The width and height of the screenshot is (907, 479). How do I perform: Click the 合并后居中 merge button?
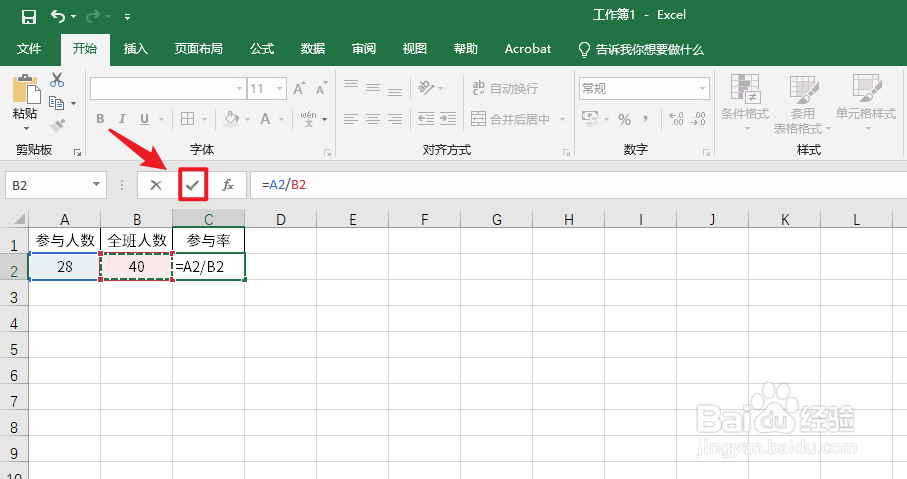(510, 119)
